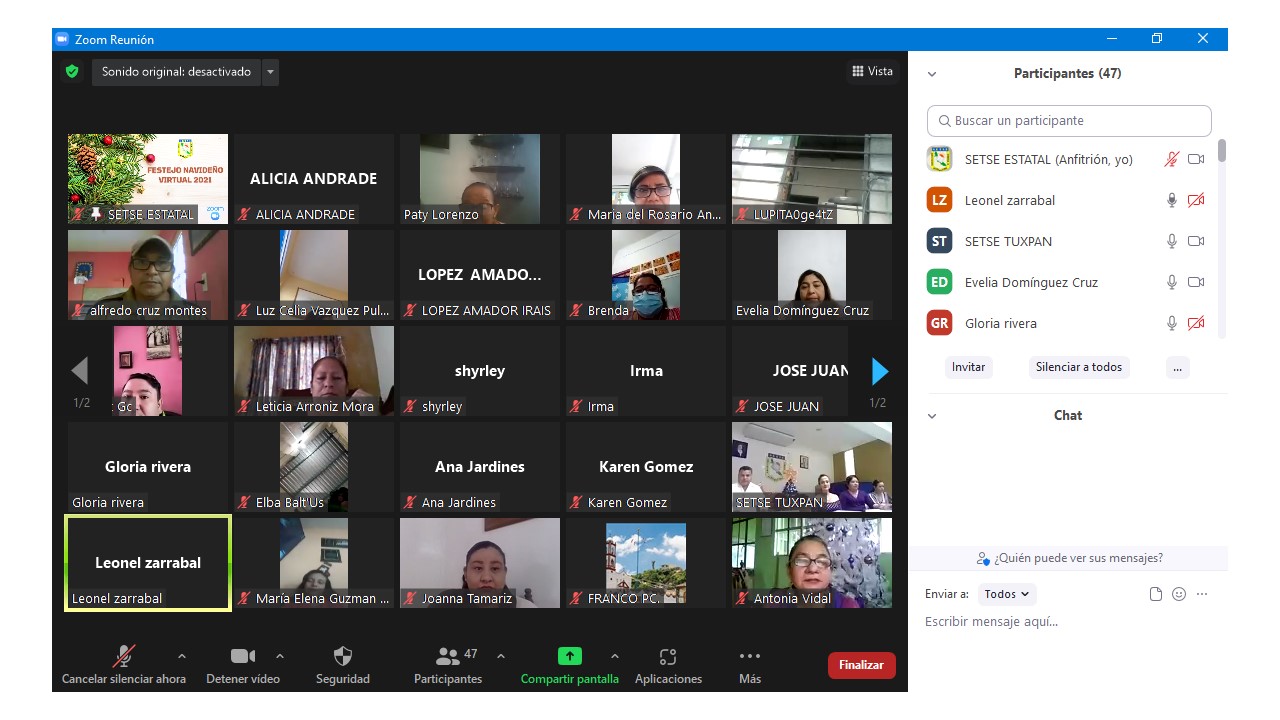The image size is (1280, 720).
Task: Click the red Finalizar button
Action: [x=861, y=665]
